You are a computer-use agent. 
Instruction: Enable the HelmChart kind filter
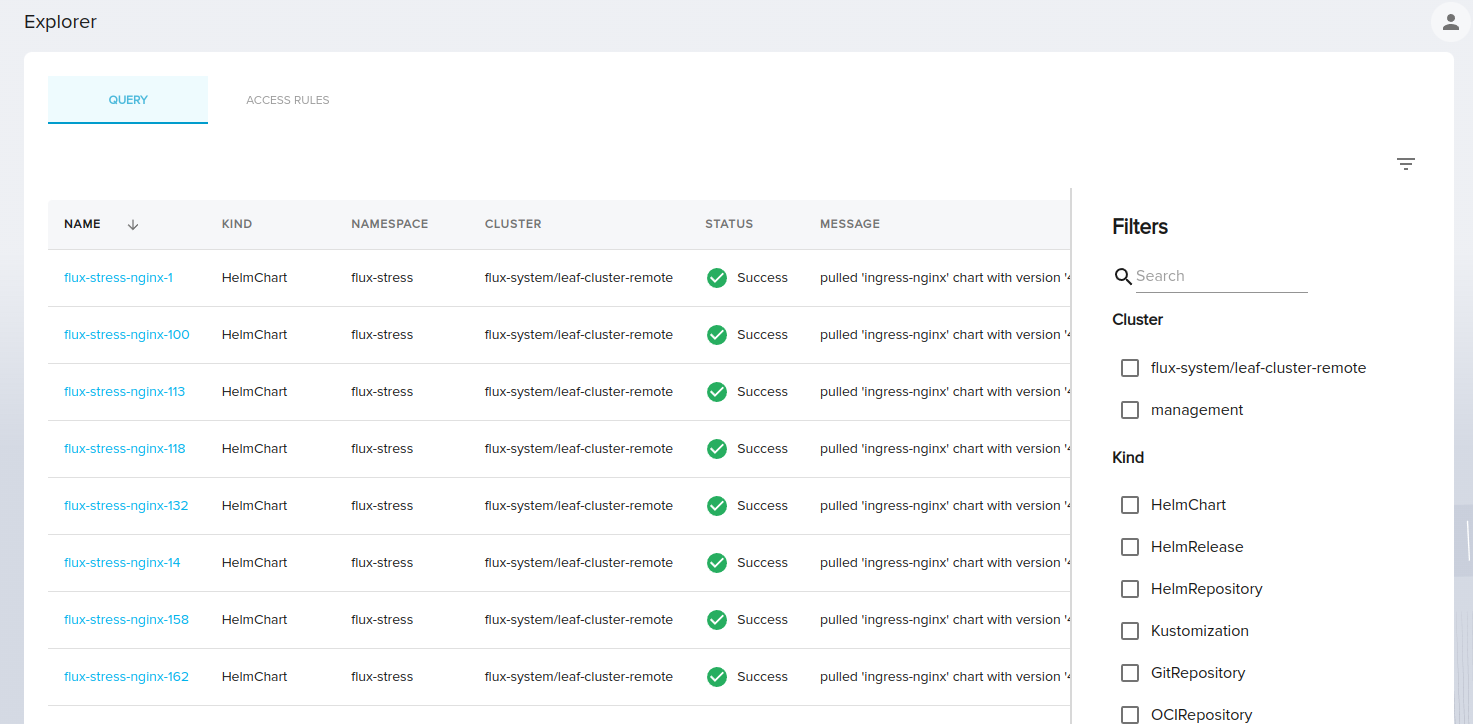[x=1130, y=505]
